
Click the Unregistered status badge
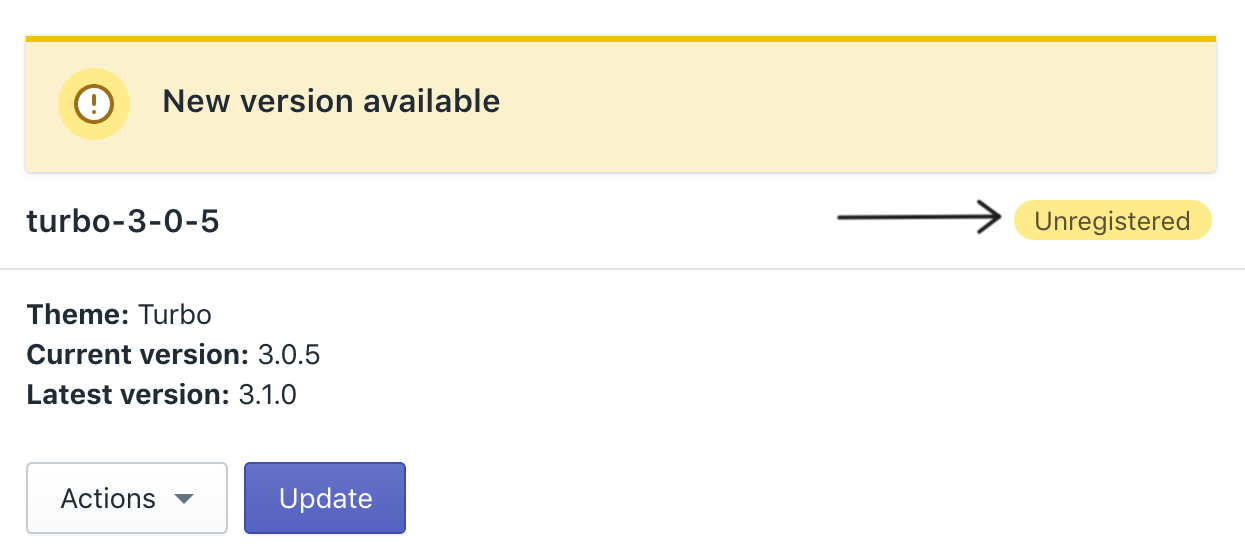pyautogui.click(x=1112, y=221)
